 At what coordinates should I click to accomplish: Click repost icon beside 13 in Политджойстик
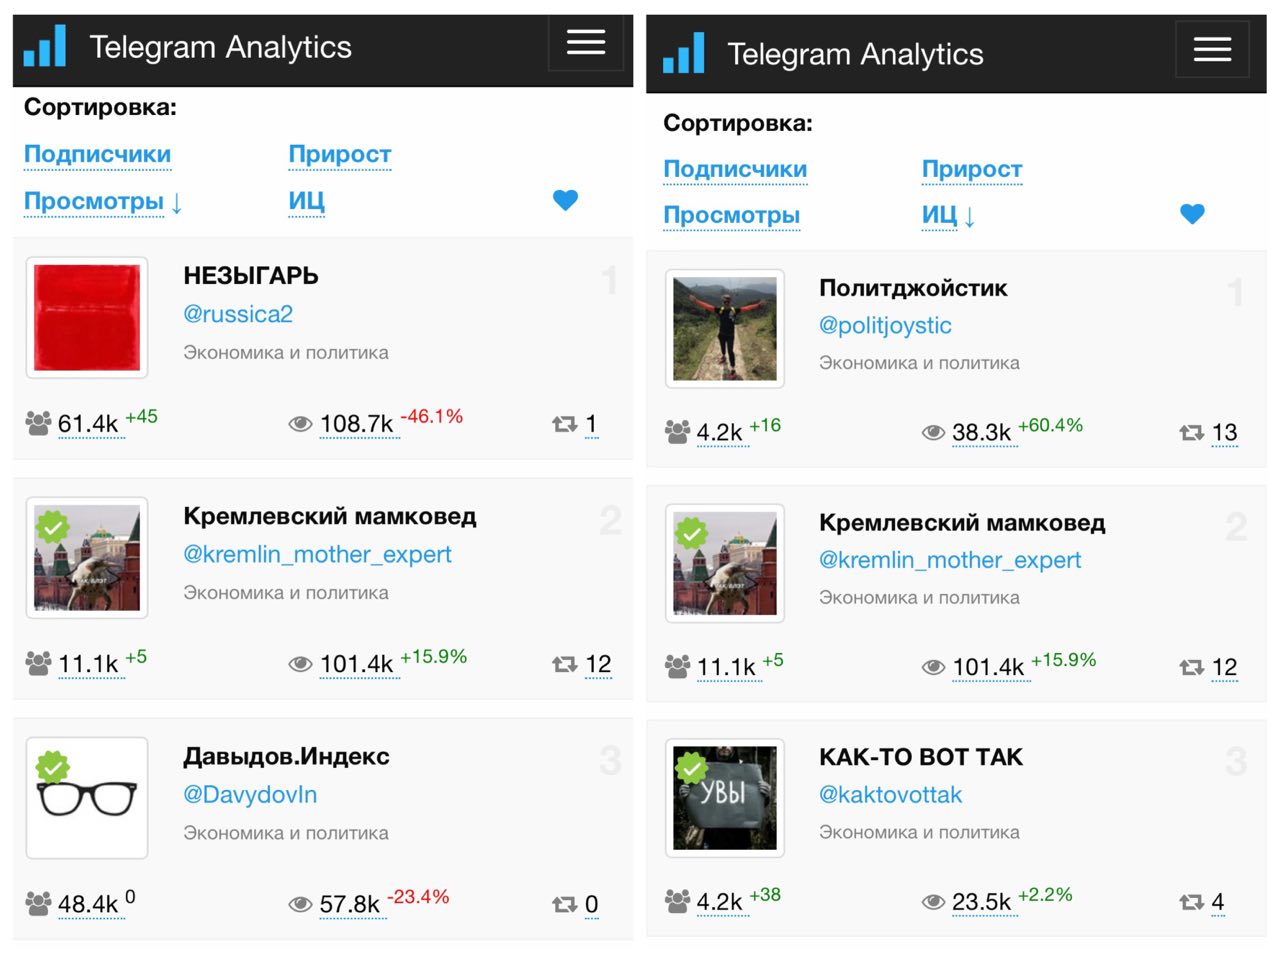[1192, 432]
